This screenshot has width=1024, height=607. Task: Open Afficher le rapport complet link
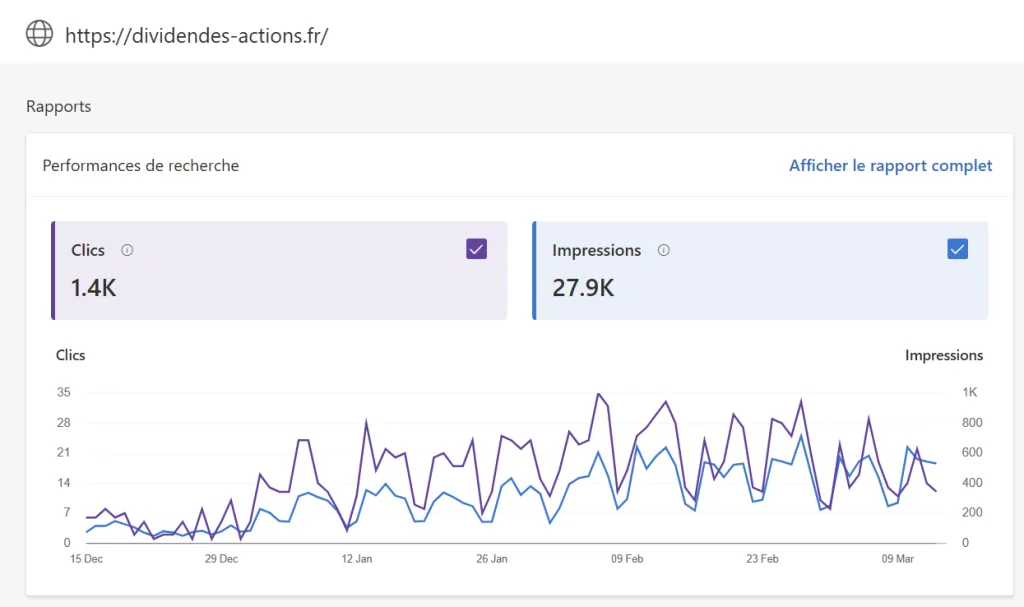890,166
